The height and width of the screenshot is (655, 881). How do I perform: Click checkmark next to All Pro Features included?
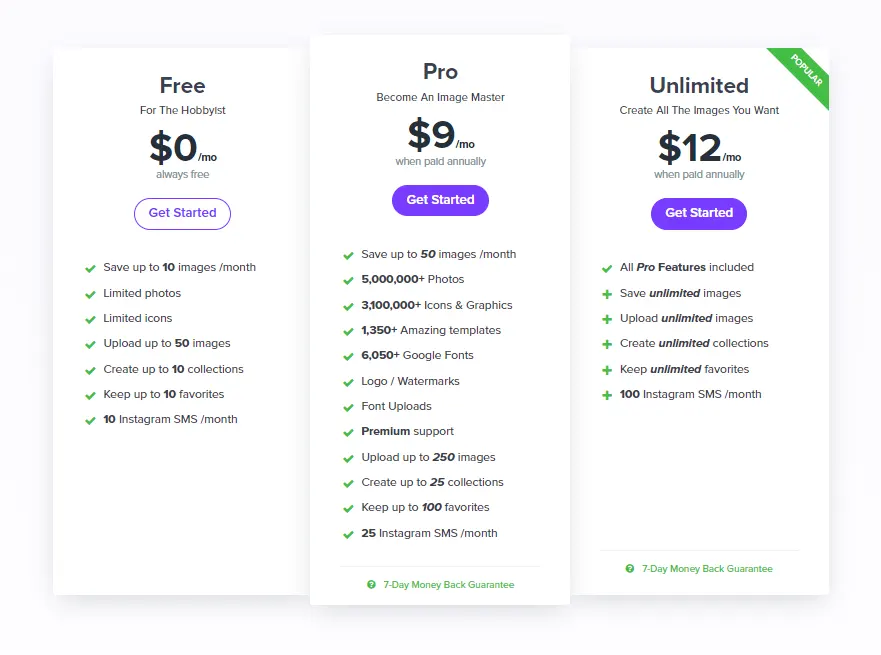(607, 268)
